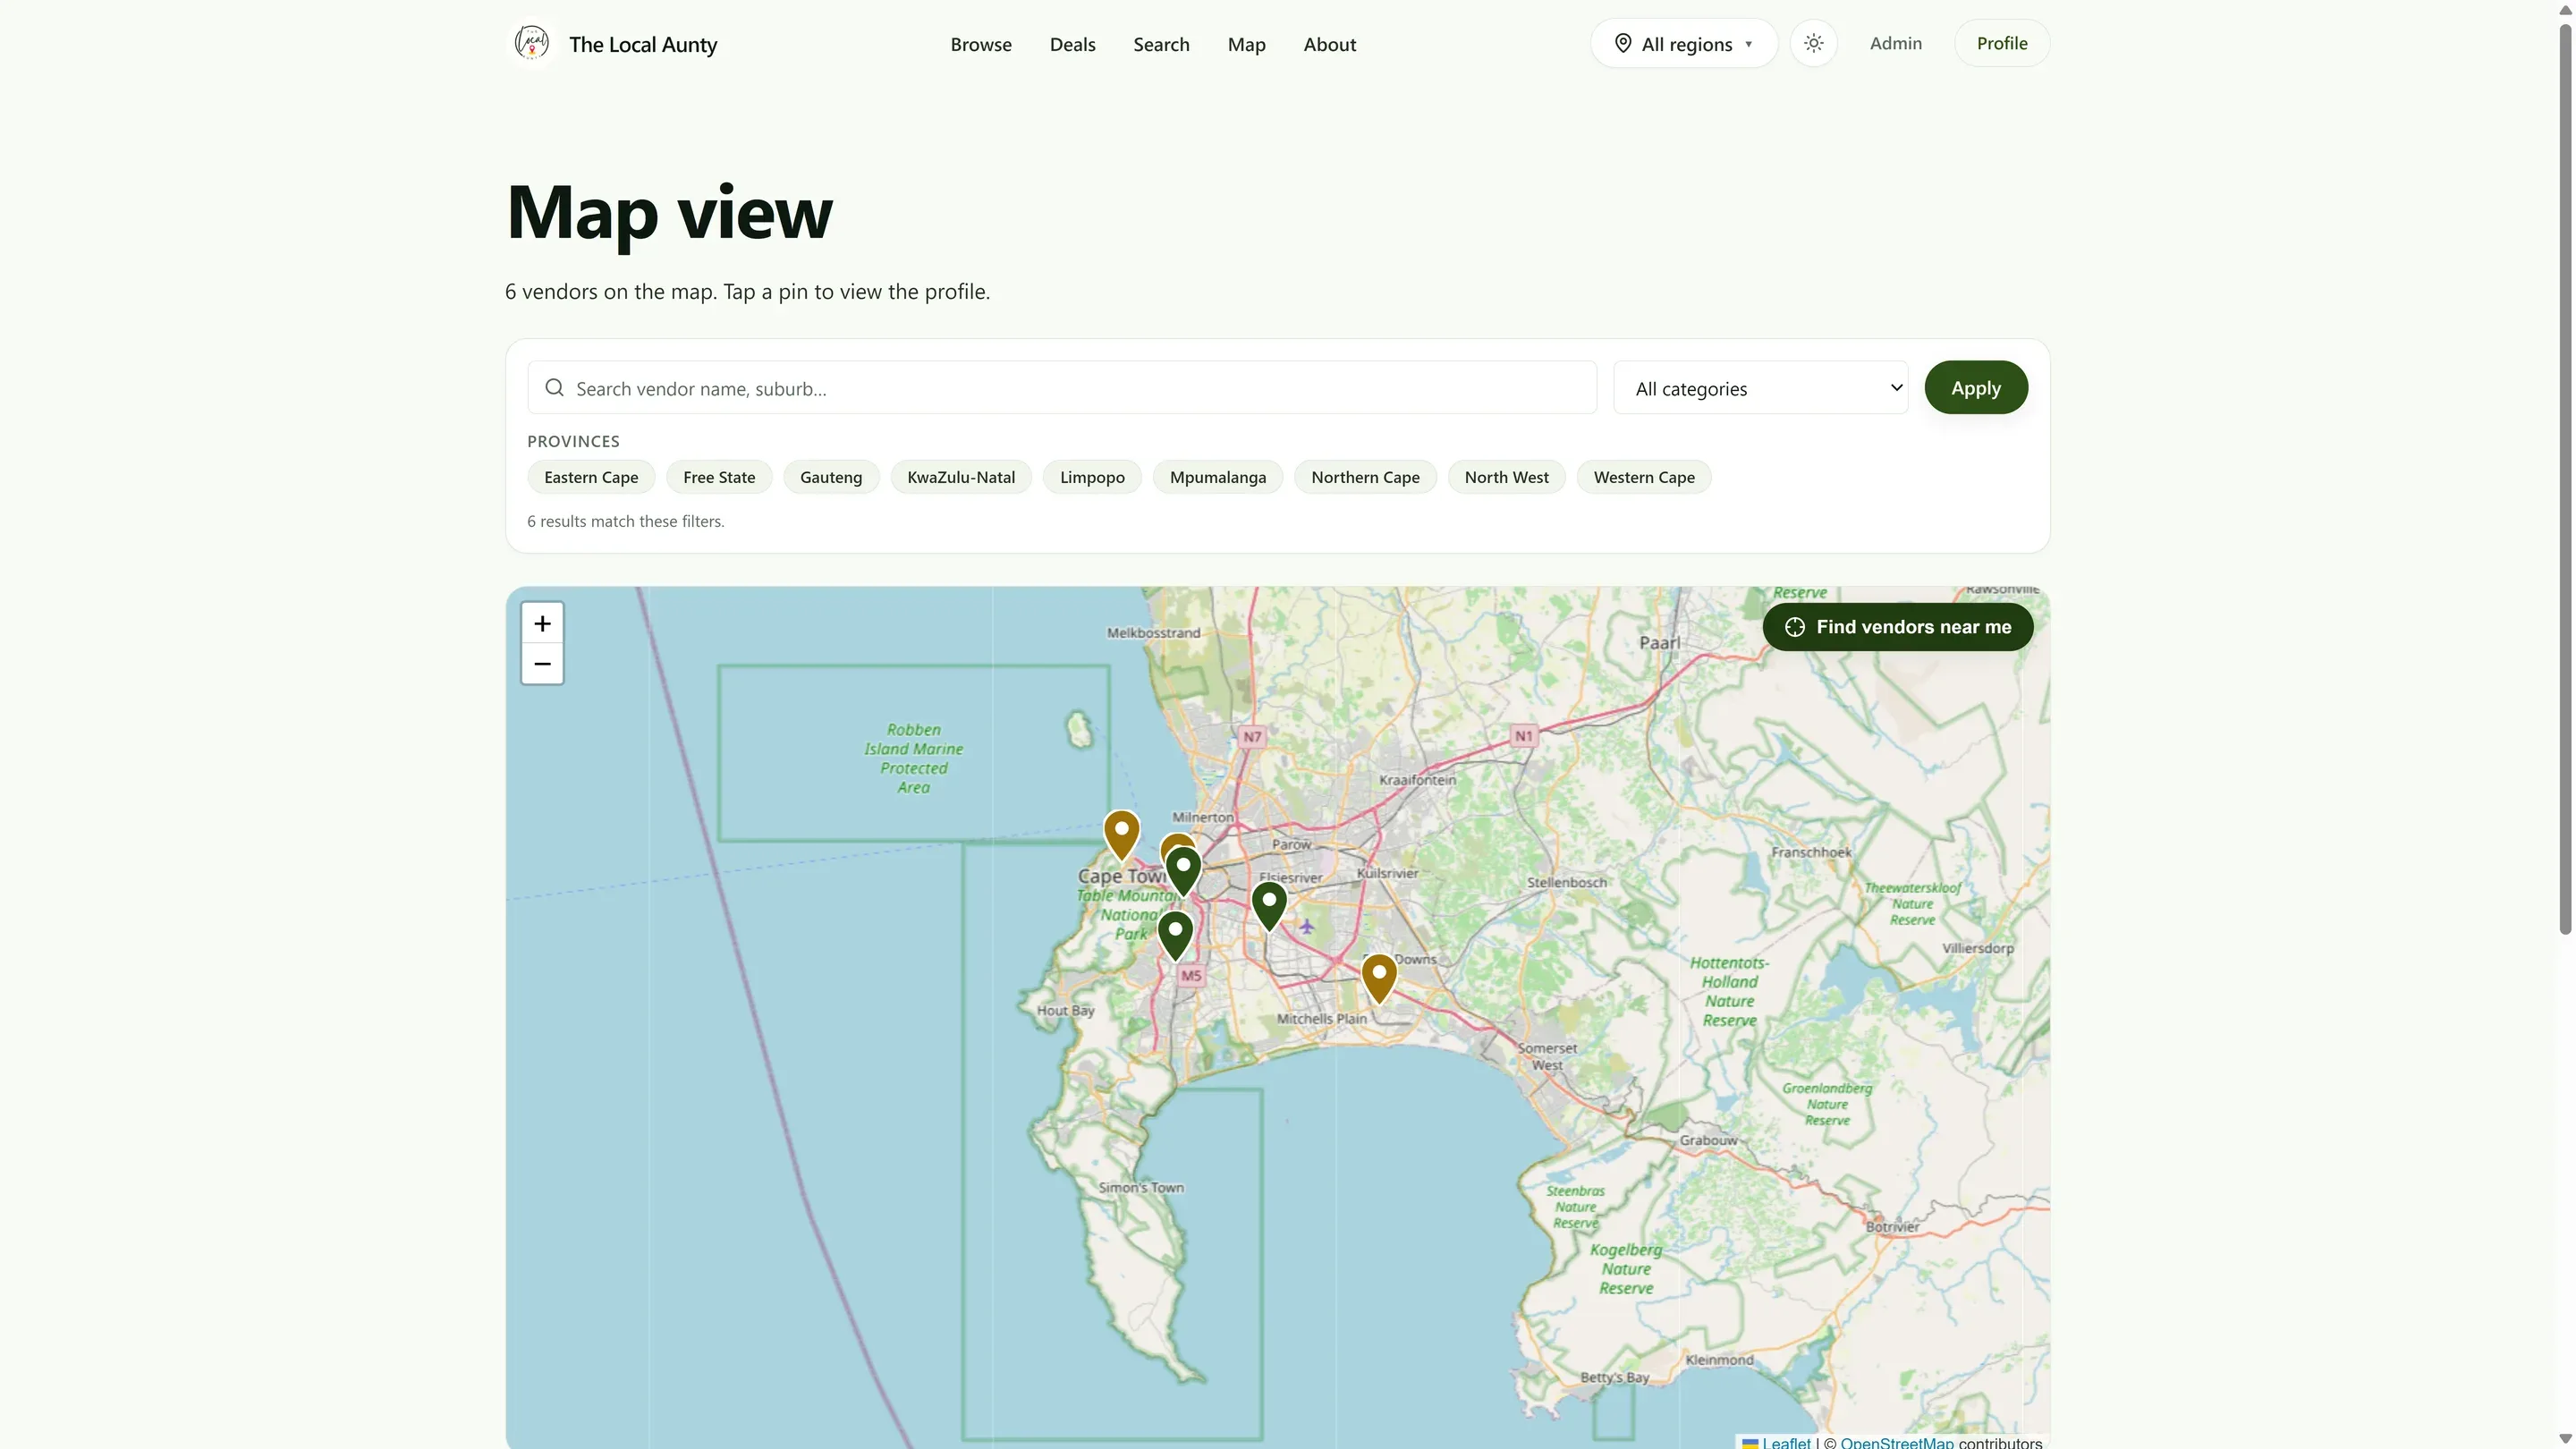Image resolution: width=2576 pixels, height=1449 pixels.
Task: Open the All regions dropdown
Action: pyautogui.click(x=1684, y=43)
